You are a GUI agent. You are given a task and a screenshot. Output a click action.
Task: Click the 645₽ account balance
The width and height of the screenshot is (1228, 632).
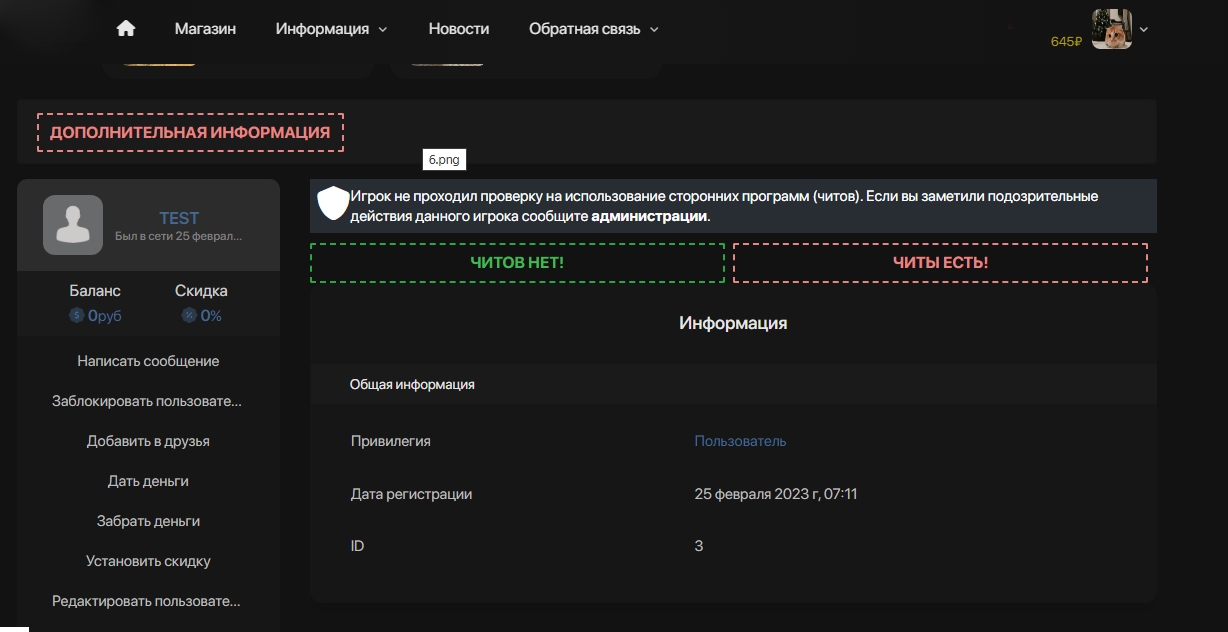click(x=1066, y=42)
